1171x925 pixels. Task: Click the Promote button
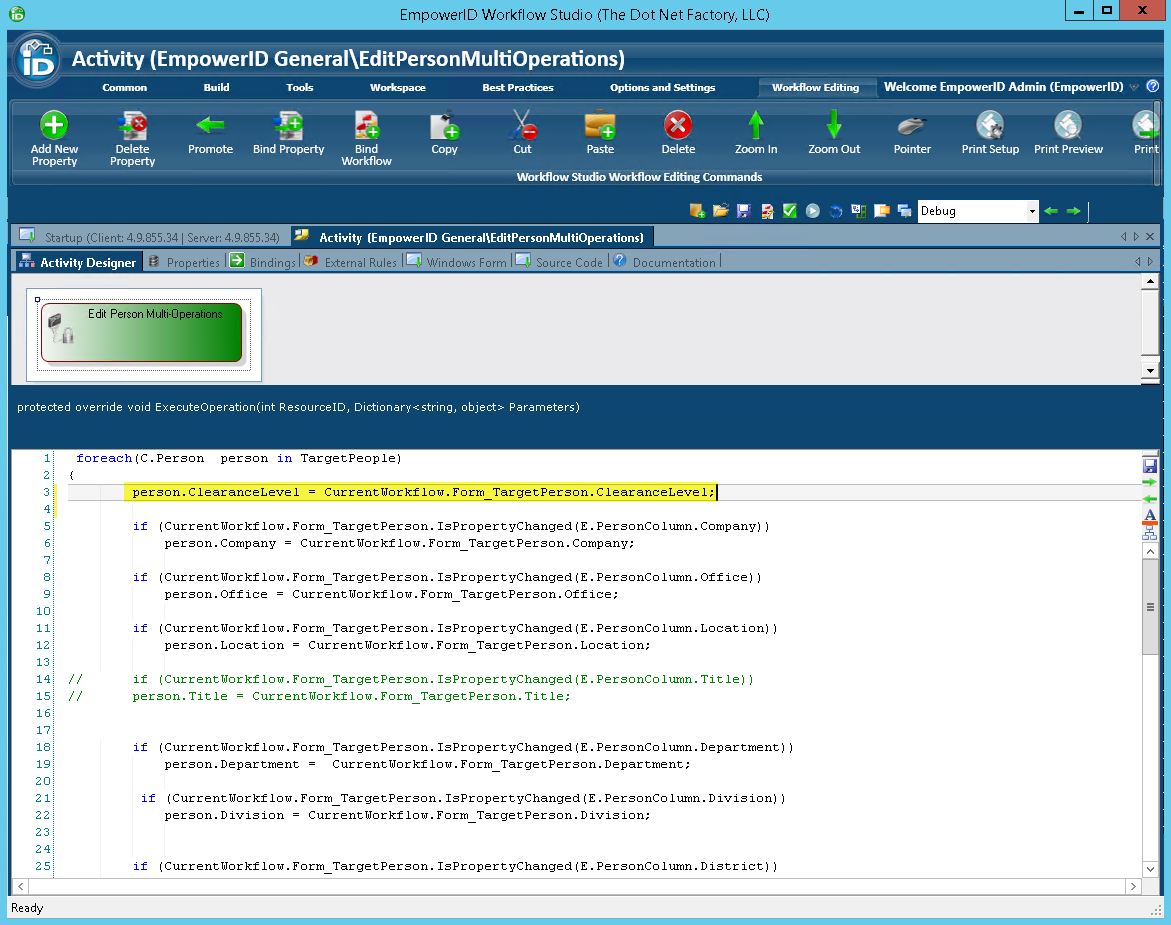210,138
